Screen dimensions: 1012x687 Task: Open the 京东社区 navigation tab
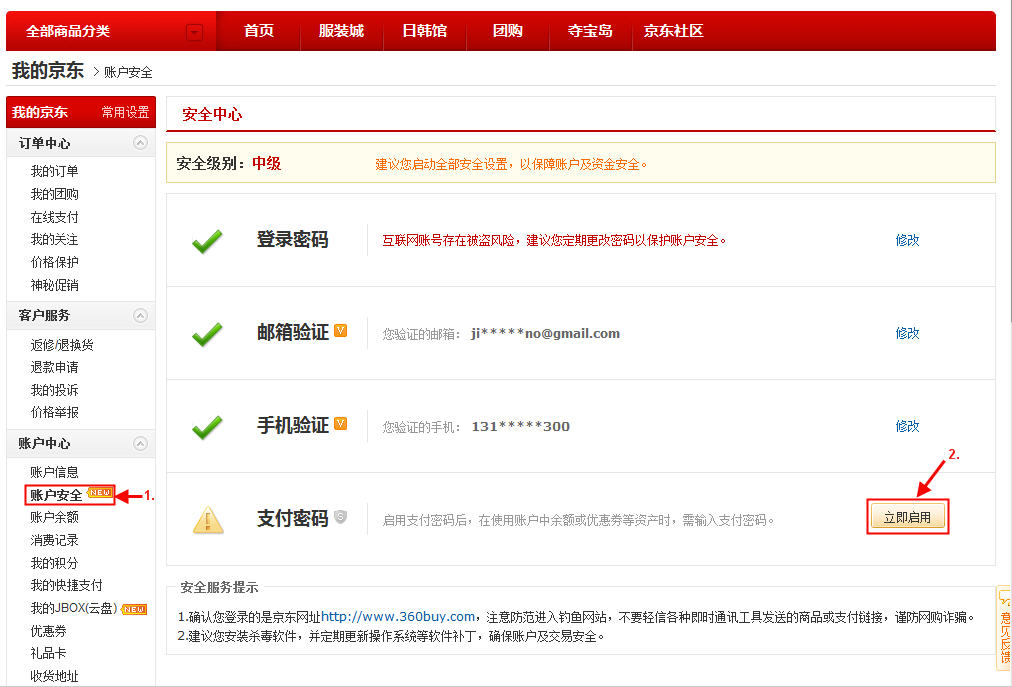[x=673, y=31]
